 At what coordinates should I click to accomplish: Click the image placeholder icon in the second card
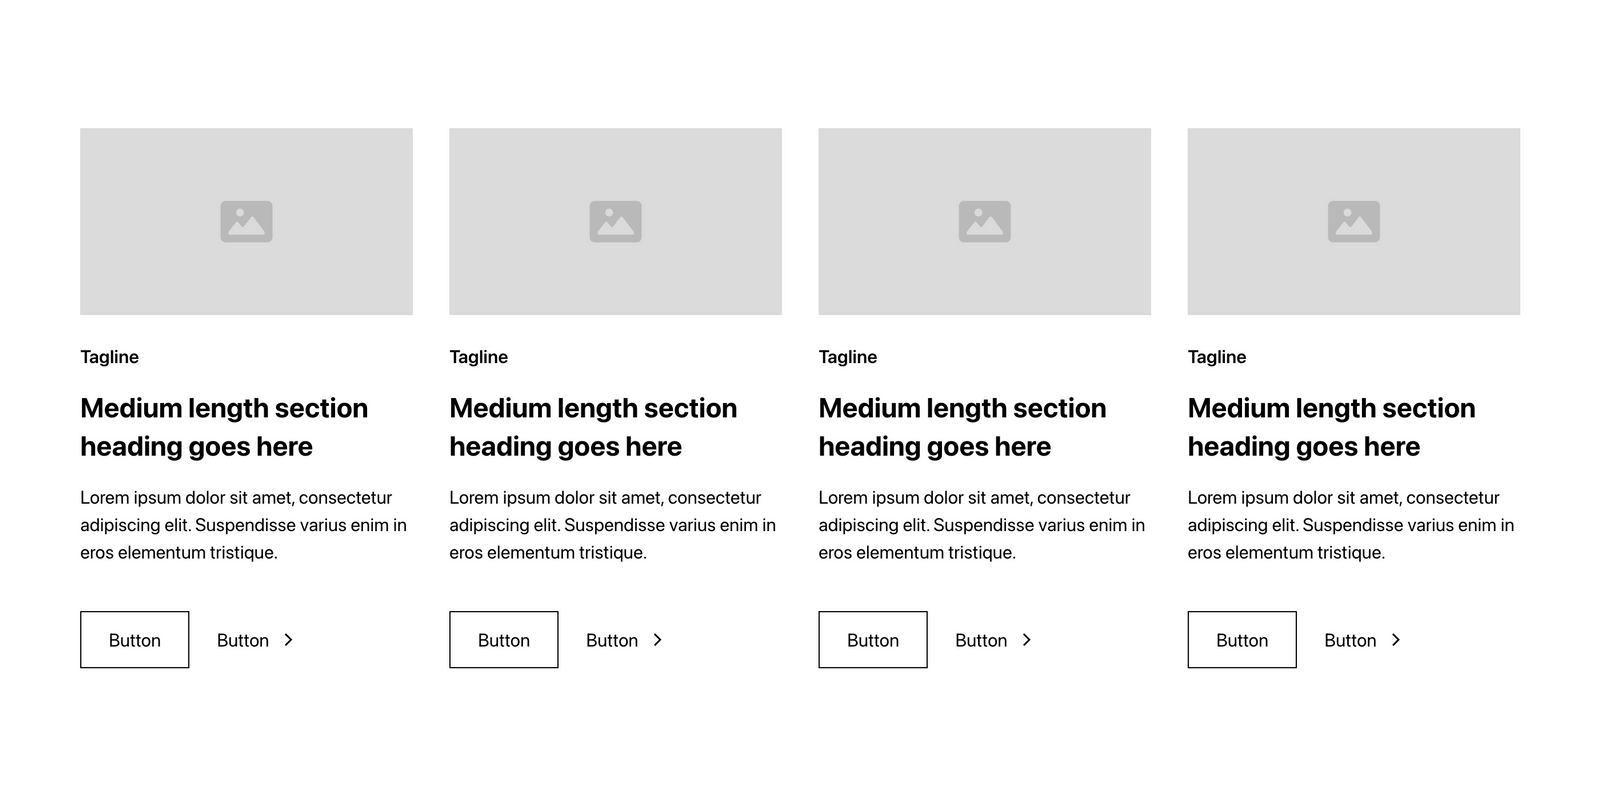click(615, 221)
